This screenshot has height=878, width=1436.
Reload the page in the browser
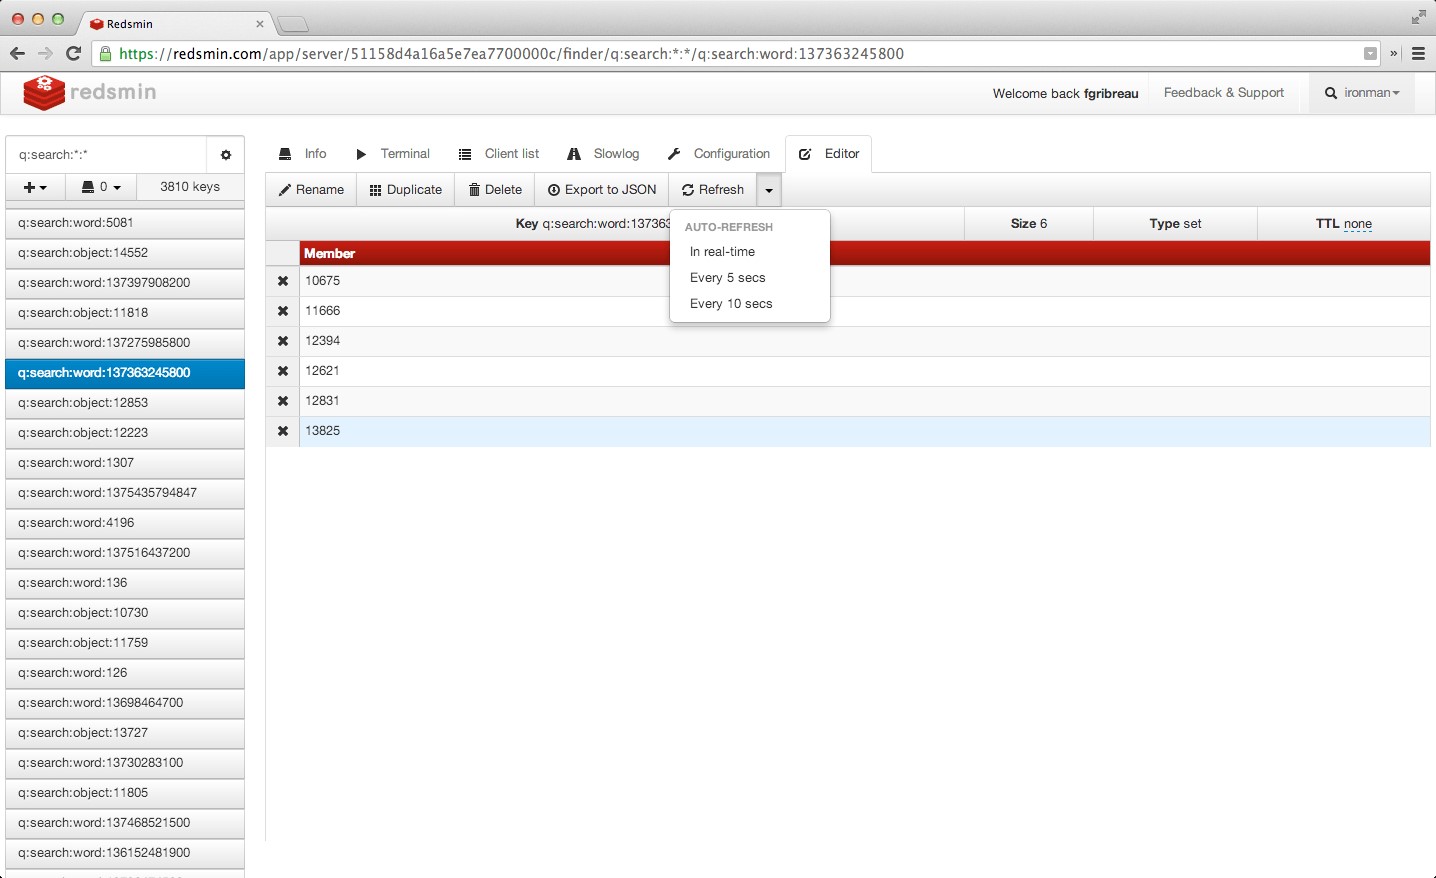[x=73, y=54]
